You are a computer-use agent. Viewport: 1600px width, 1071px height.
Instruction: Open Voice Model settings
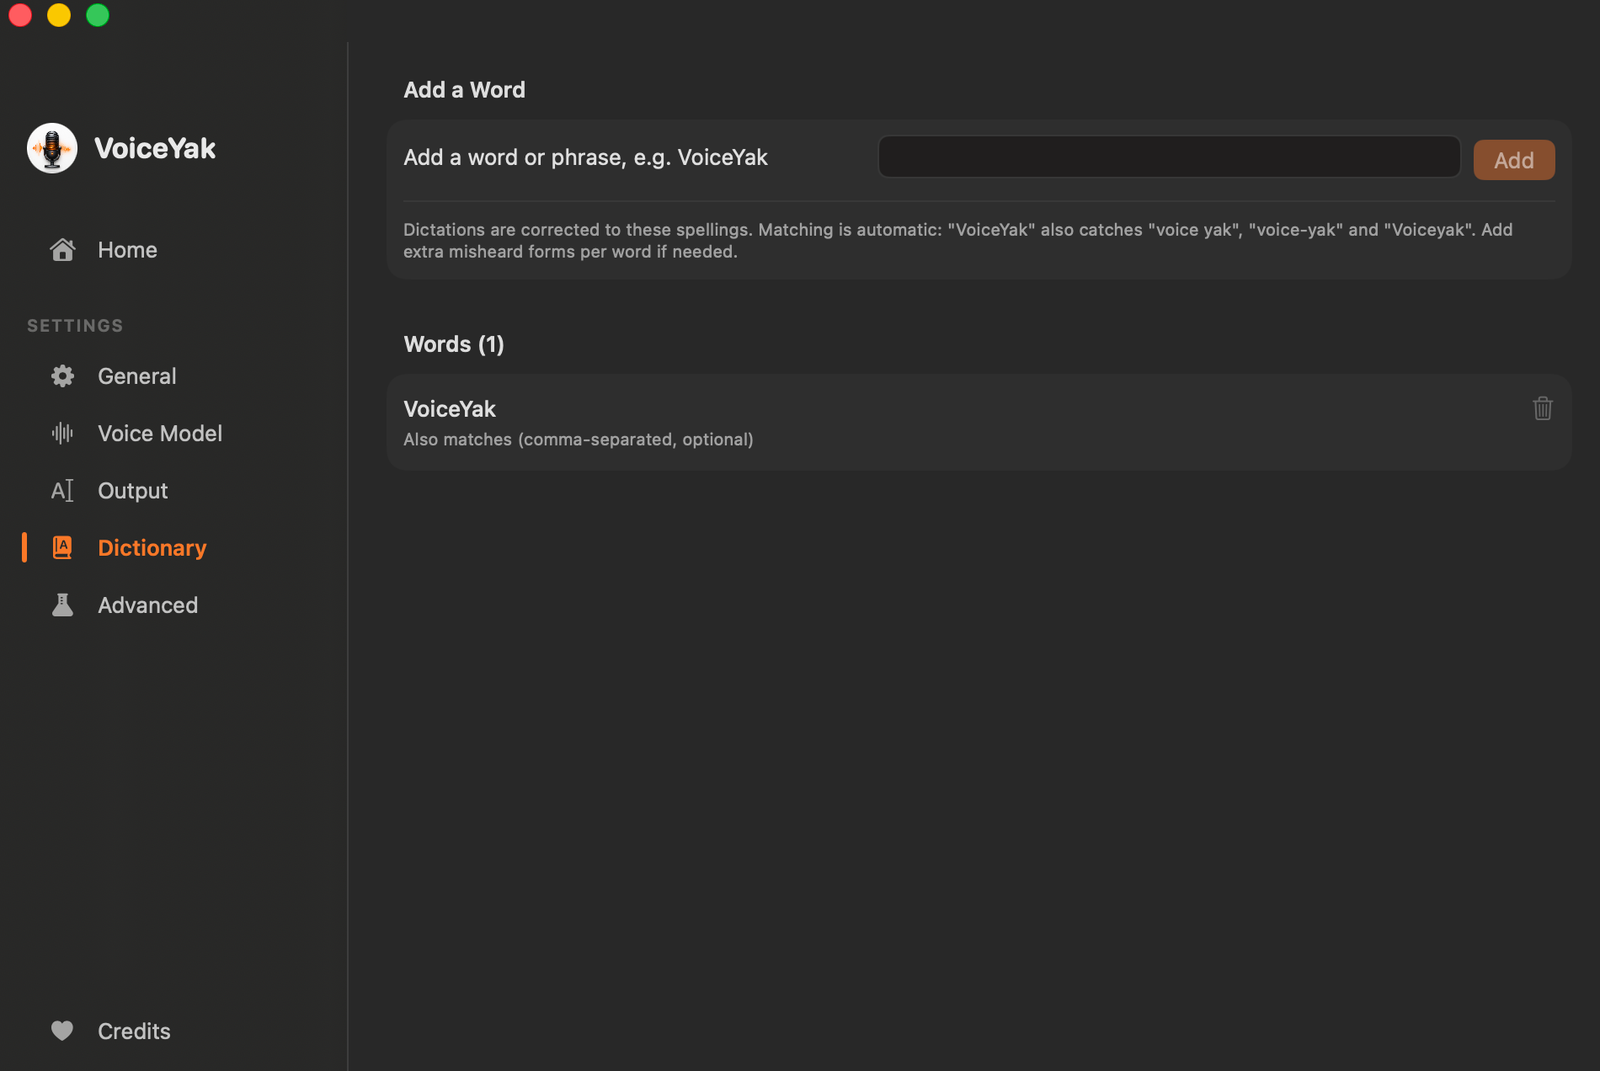[160, 433]
